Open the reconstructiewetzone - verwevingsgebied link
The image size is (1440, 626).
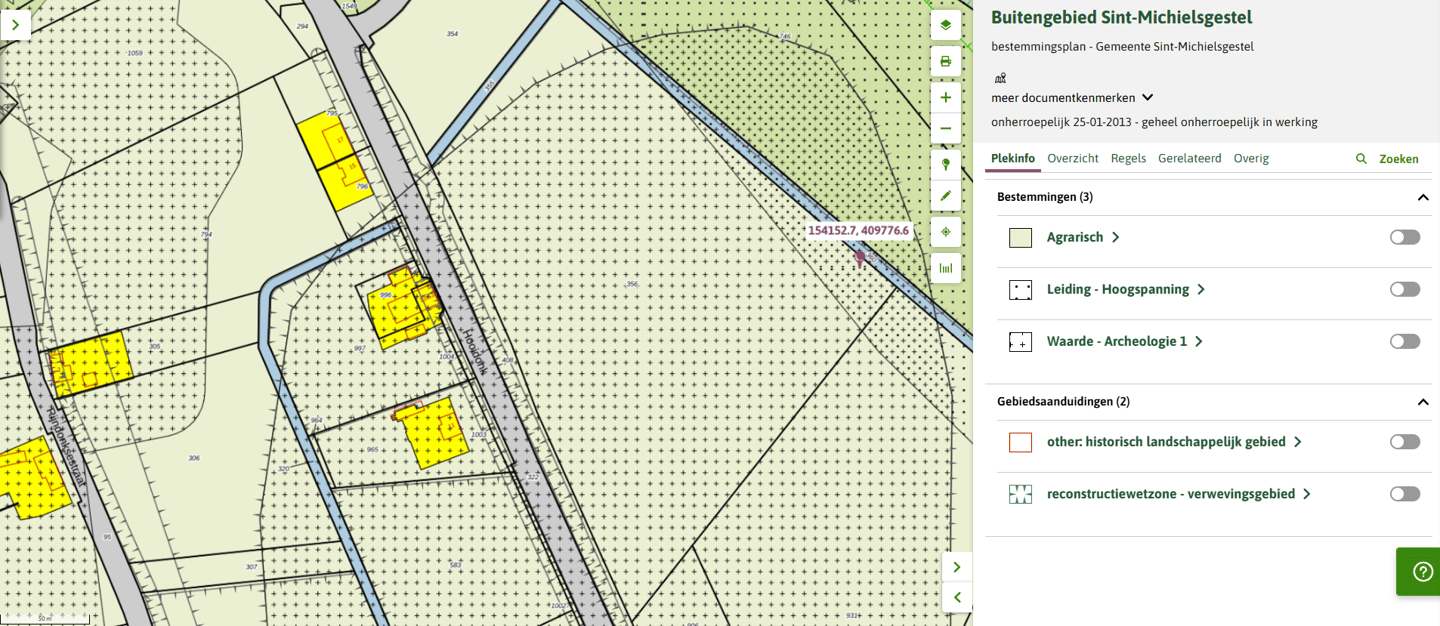click(1171, 494)
